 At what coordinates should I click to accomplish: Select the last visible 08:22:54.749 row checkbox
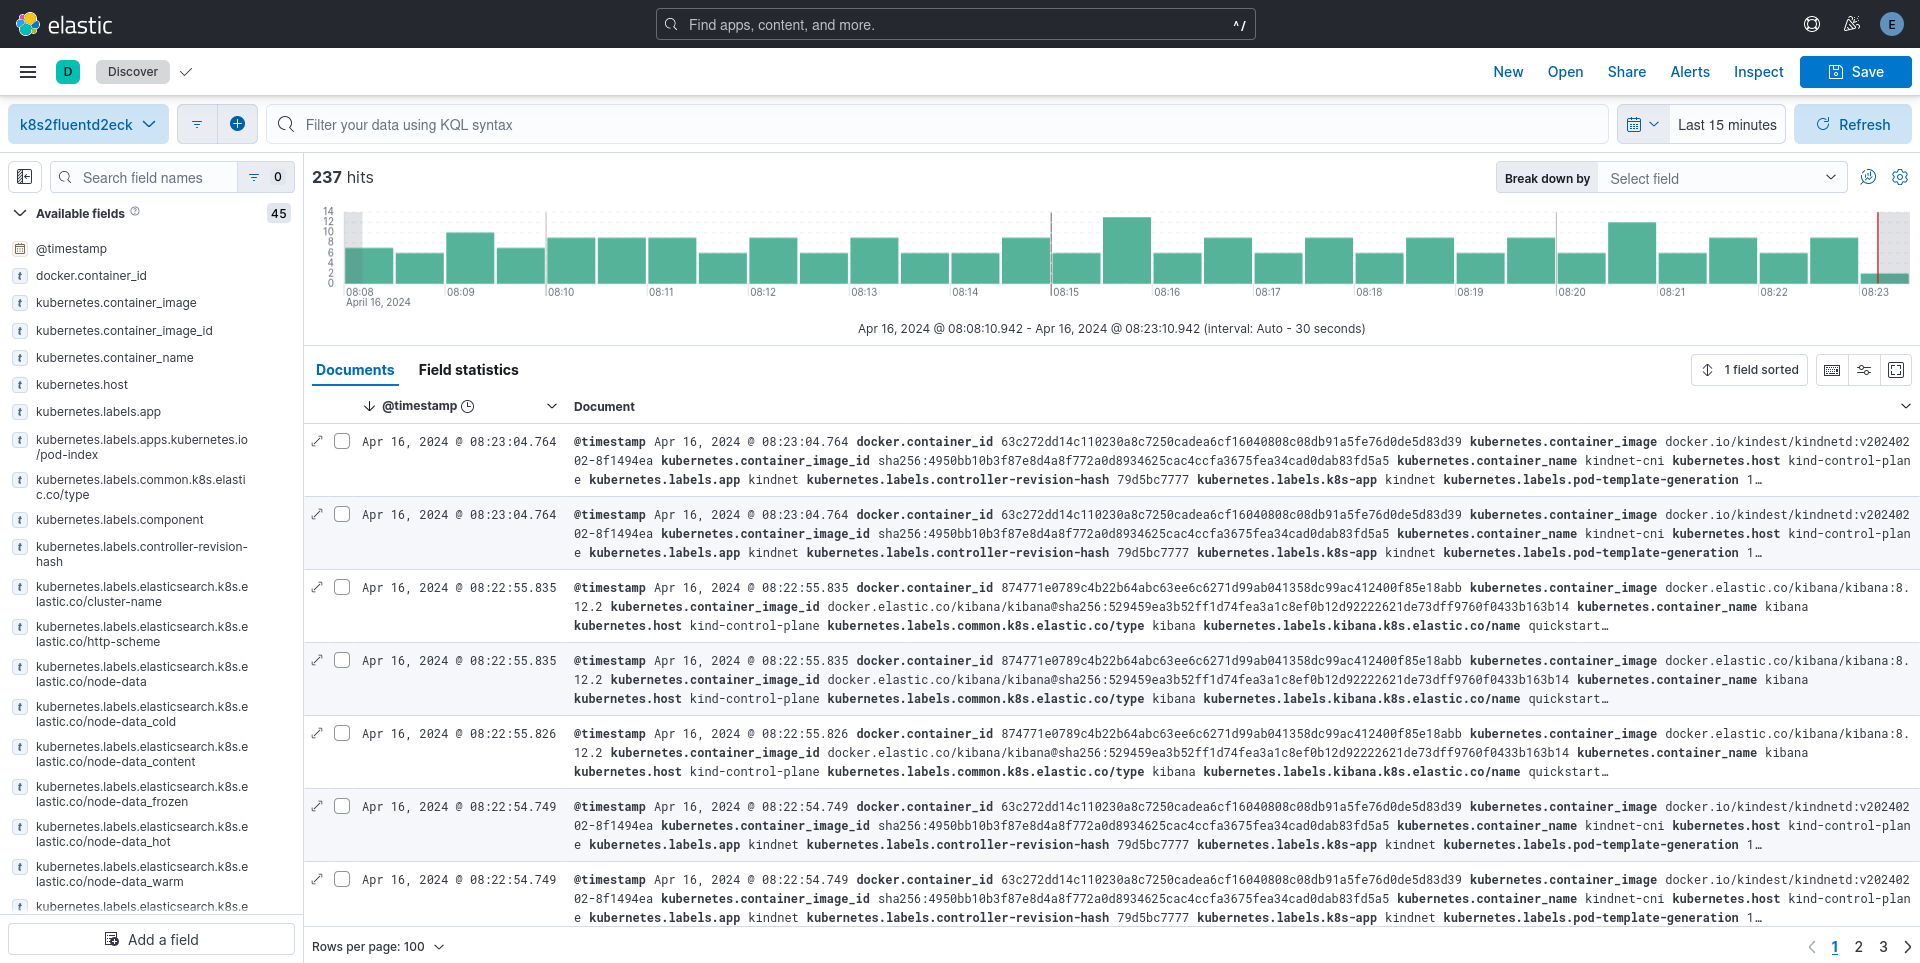(342, 879)
